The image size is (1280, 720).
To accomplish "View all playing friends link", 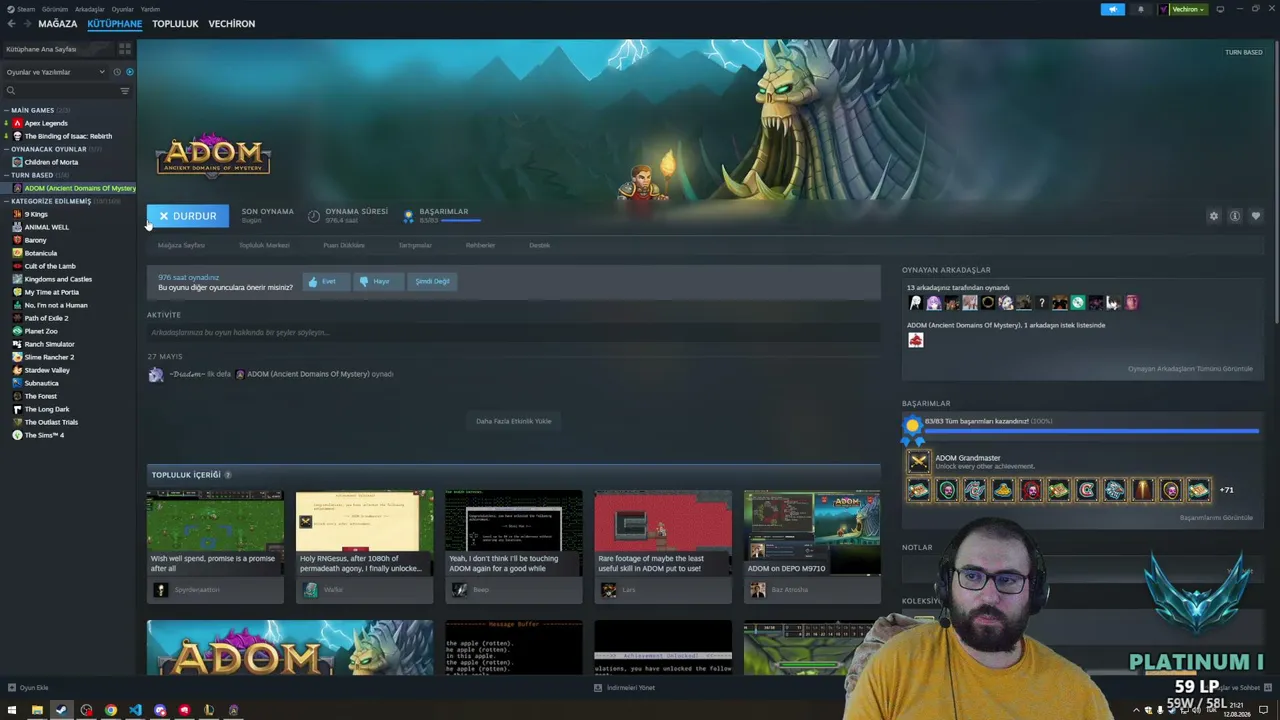I will [1190, 369].
